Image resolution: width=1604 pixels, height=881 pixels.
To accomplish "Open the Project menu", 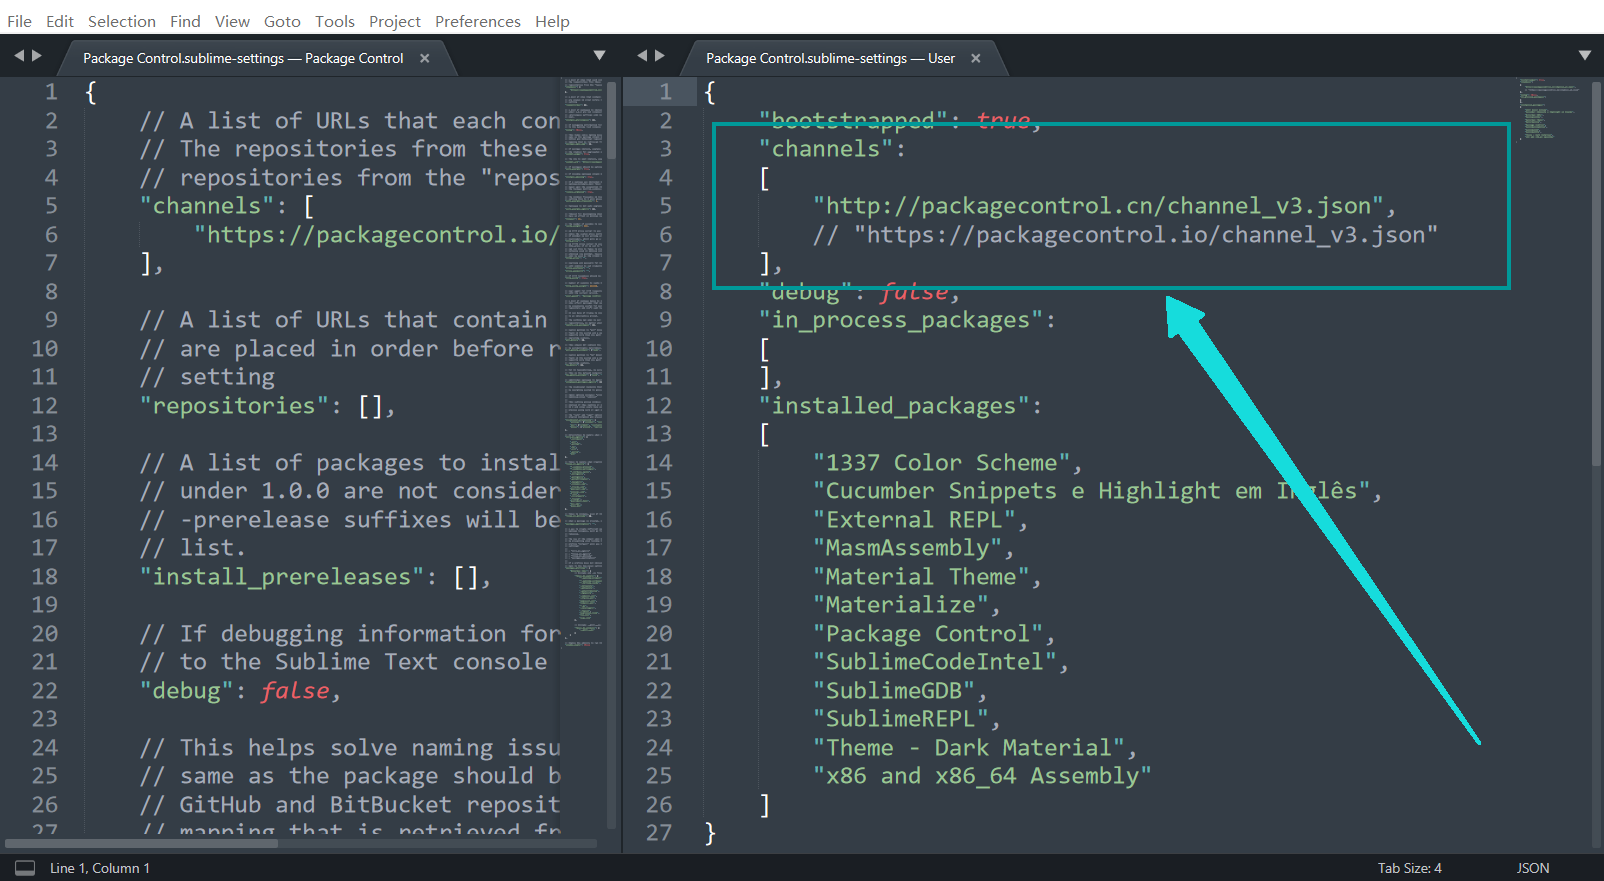I will [395, 21].
